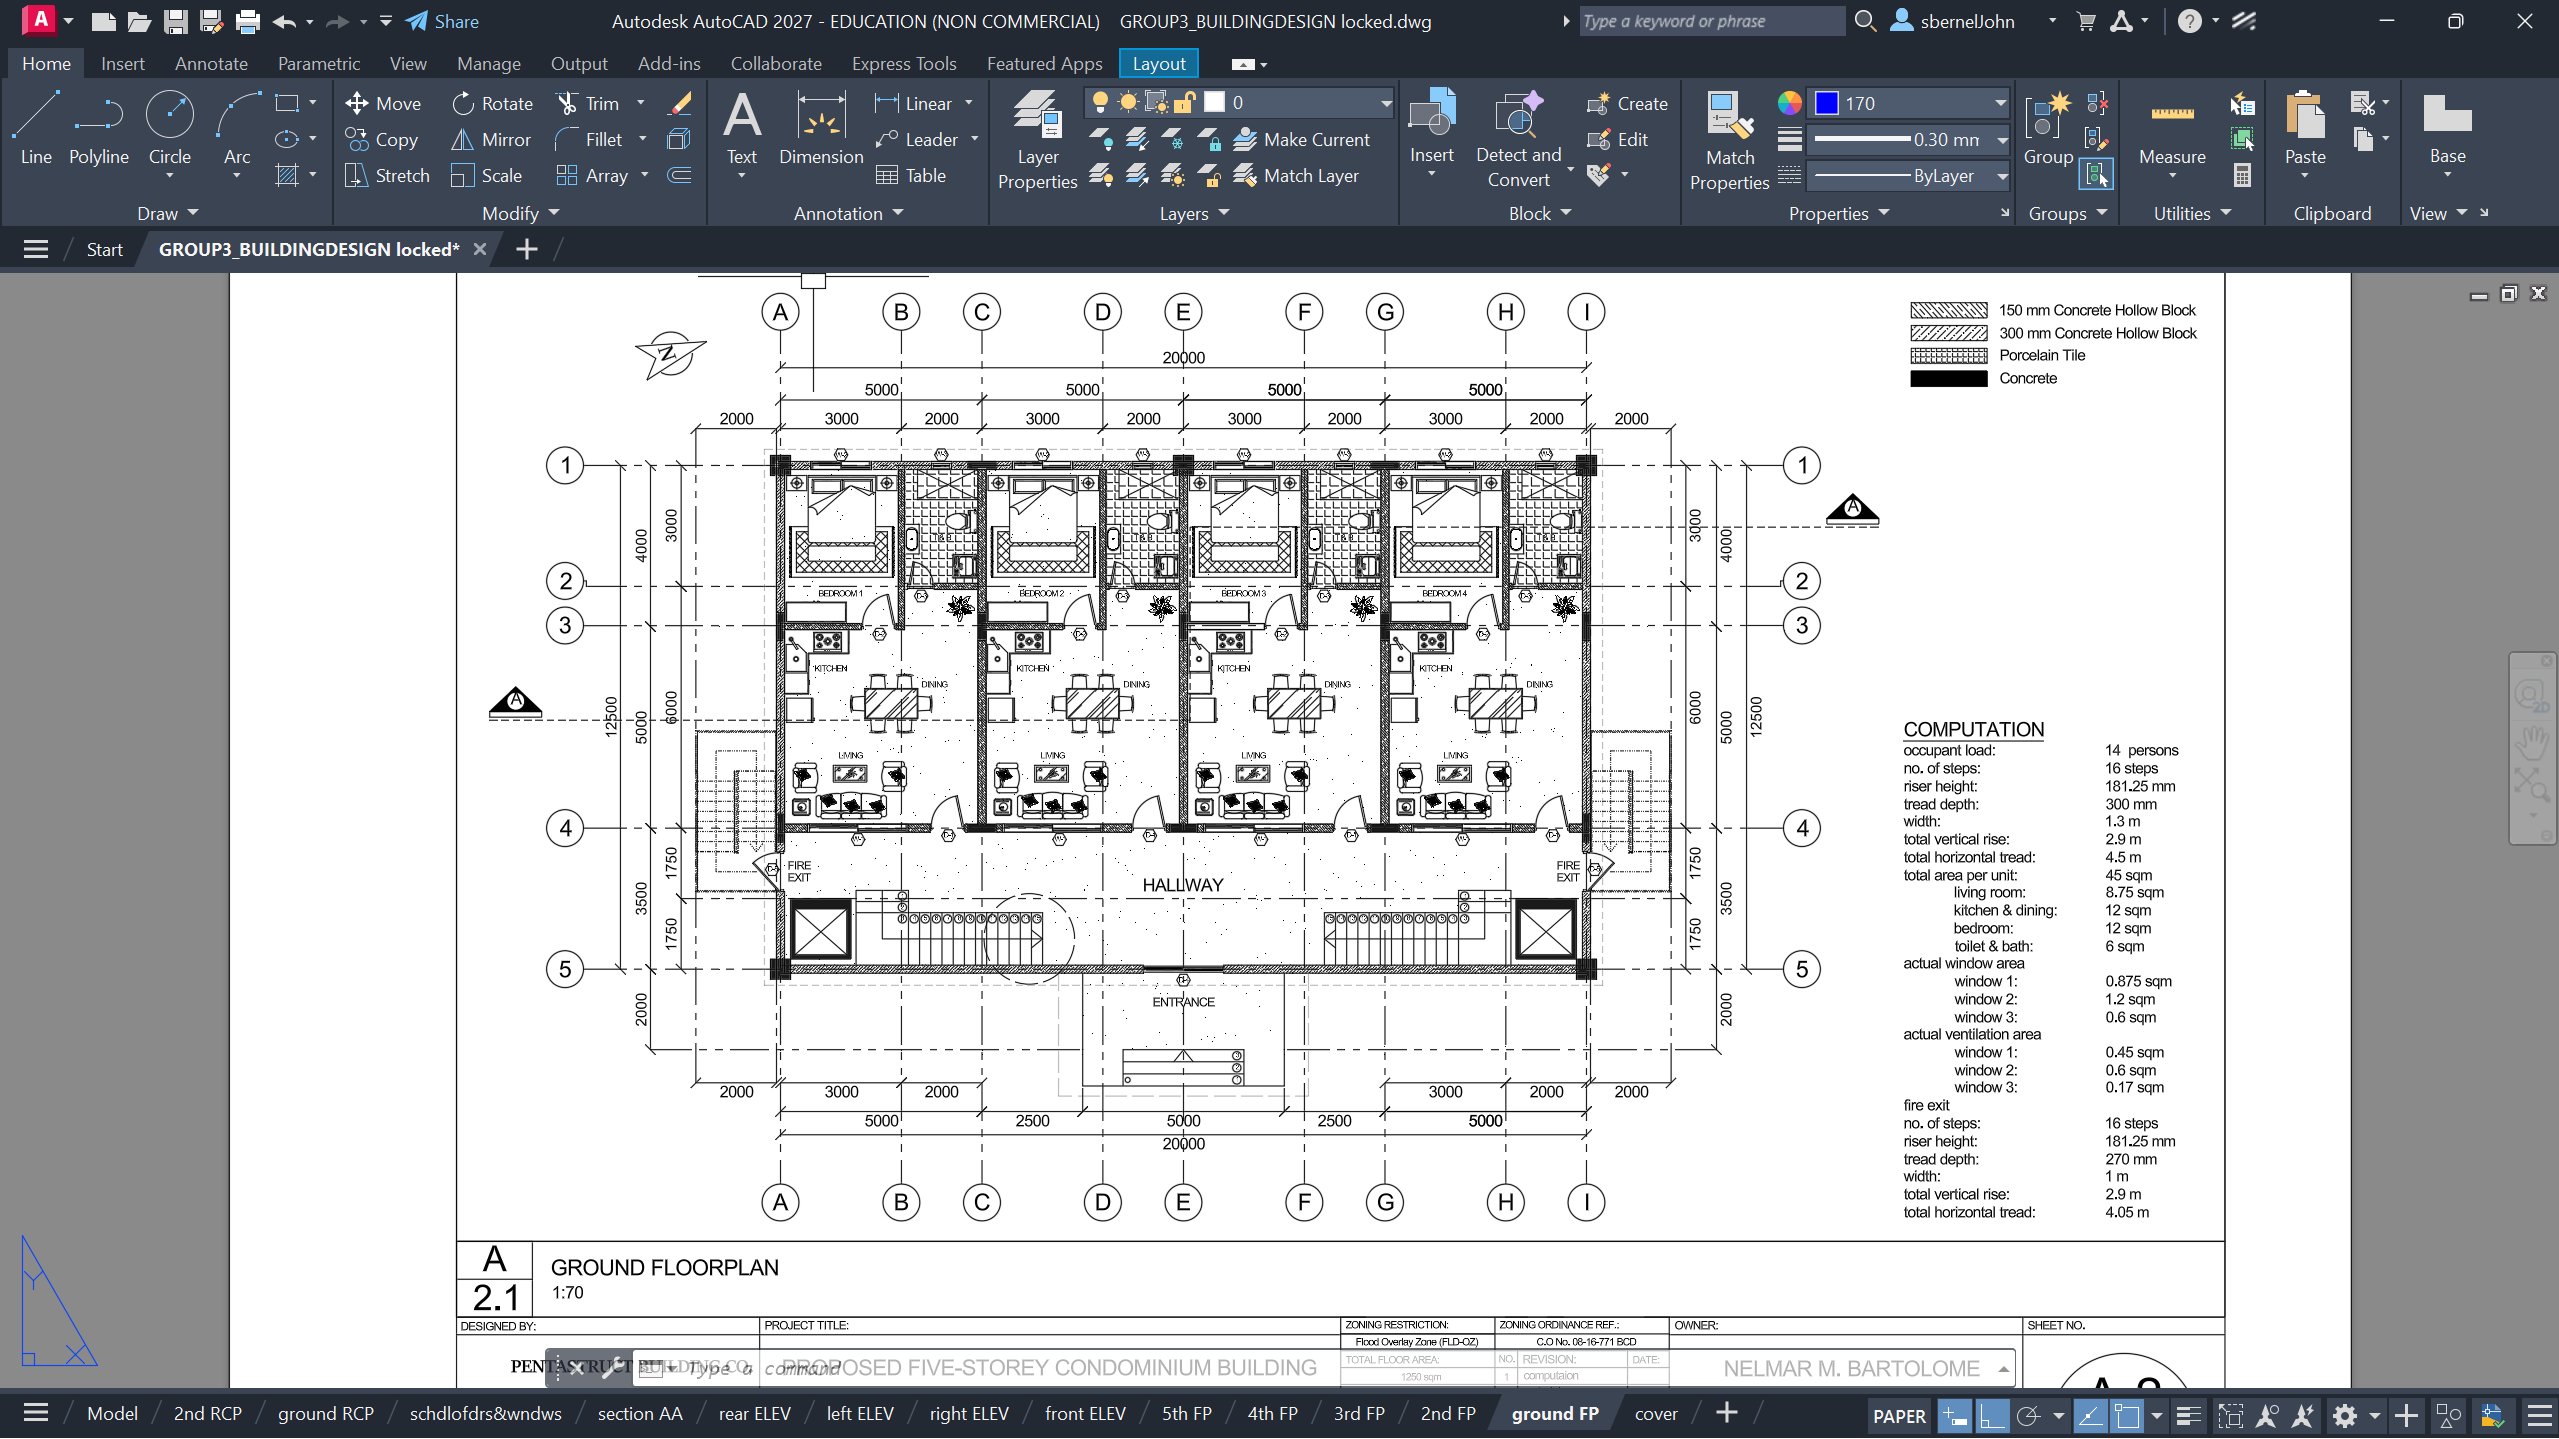Open the object color 170 dropdown
Viewport: 2559px width, 1439px height.
point(1999,103)
